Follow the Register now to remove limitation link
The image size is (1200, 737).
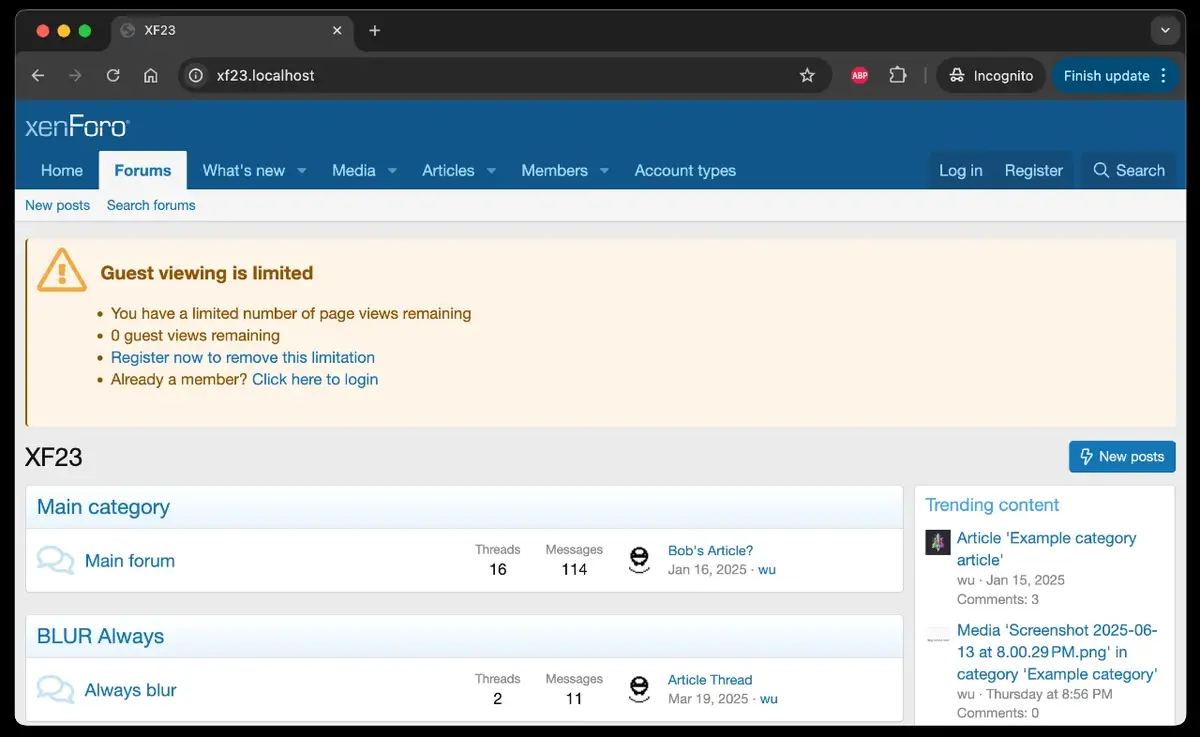pyautogui.click(x=242, y=357)
